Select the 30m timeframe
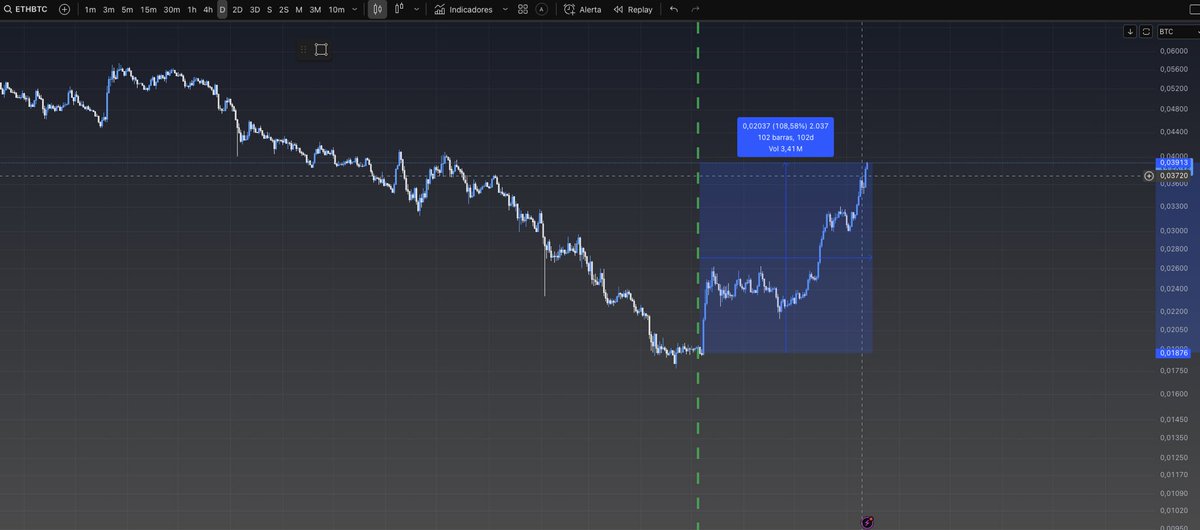Screen dimensions: 1200x530 coord(172,9)
